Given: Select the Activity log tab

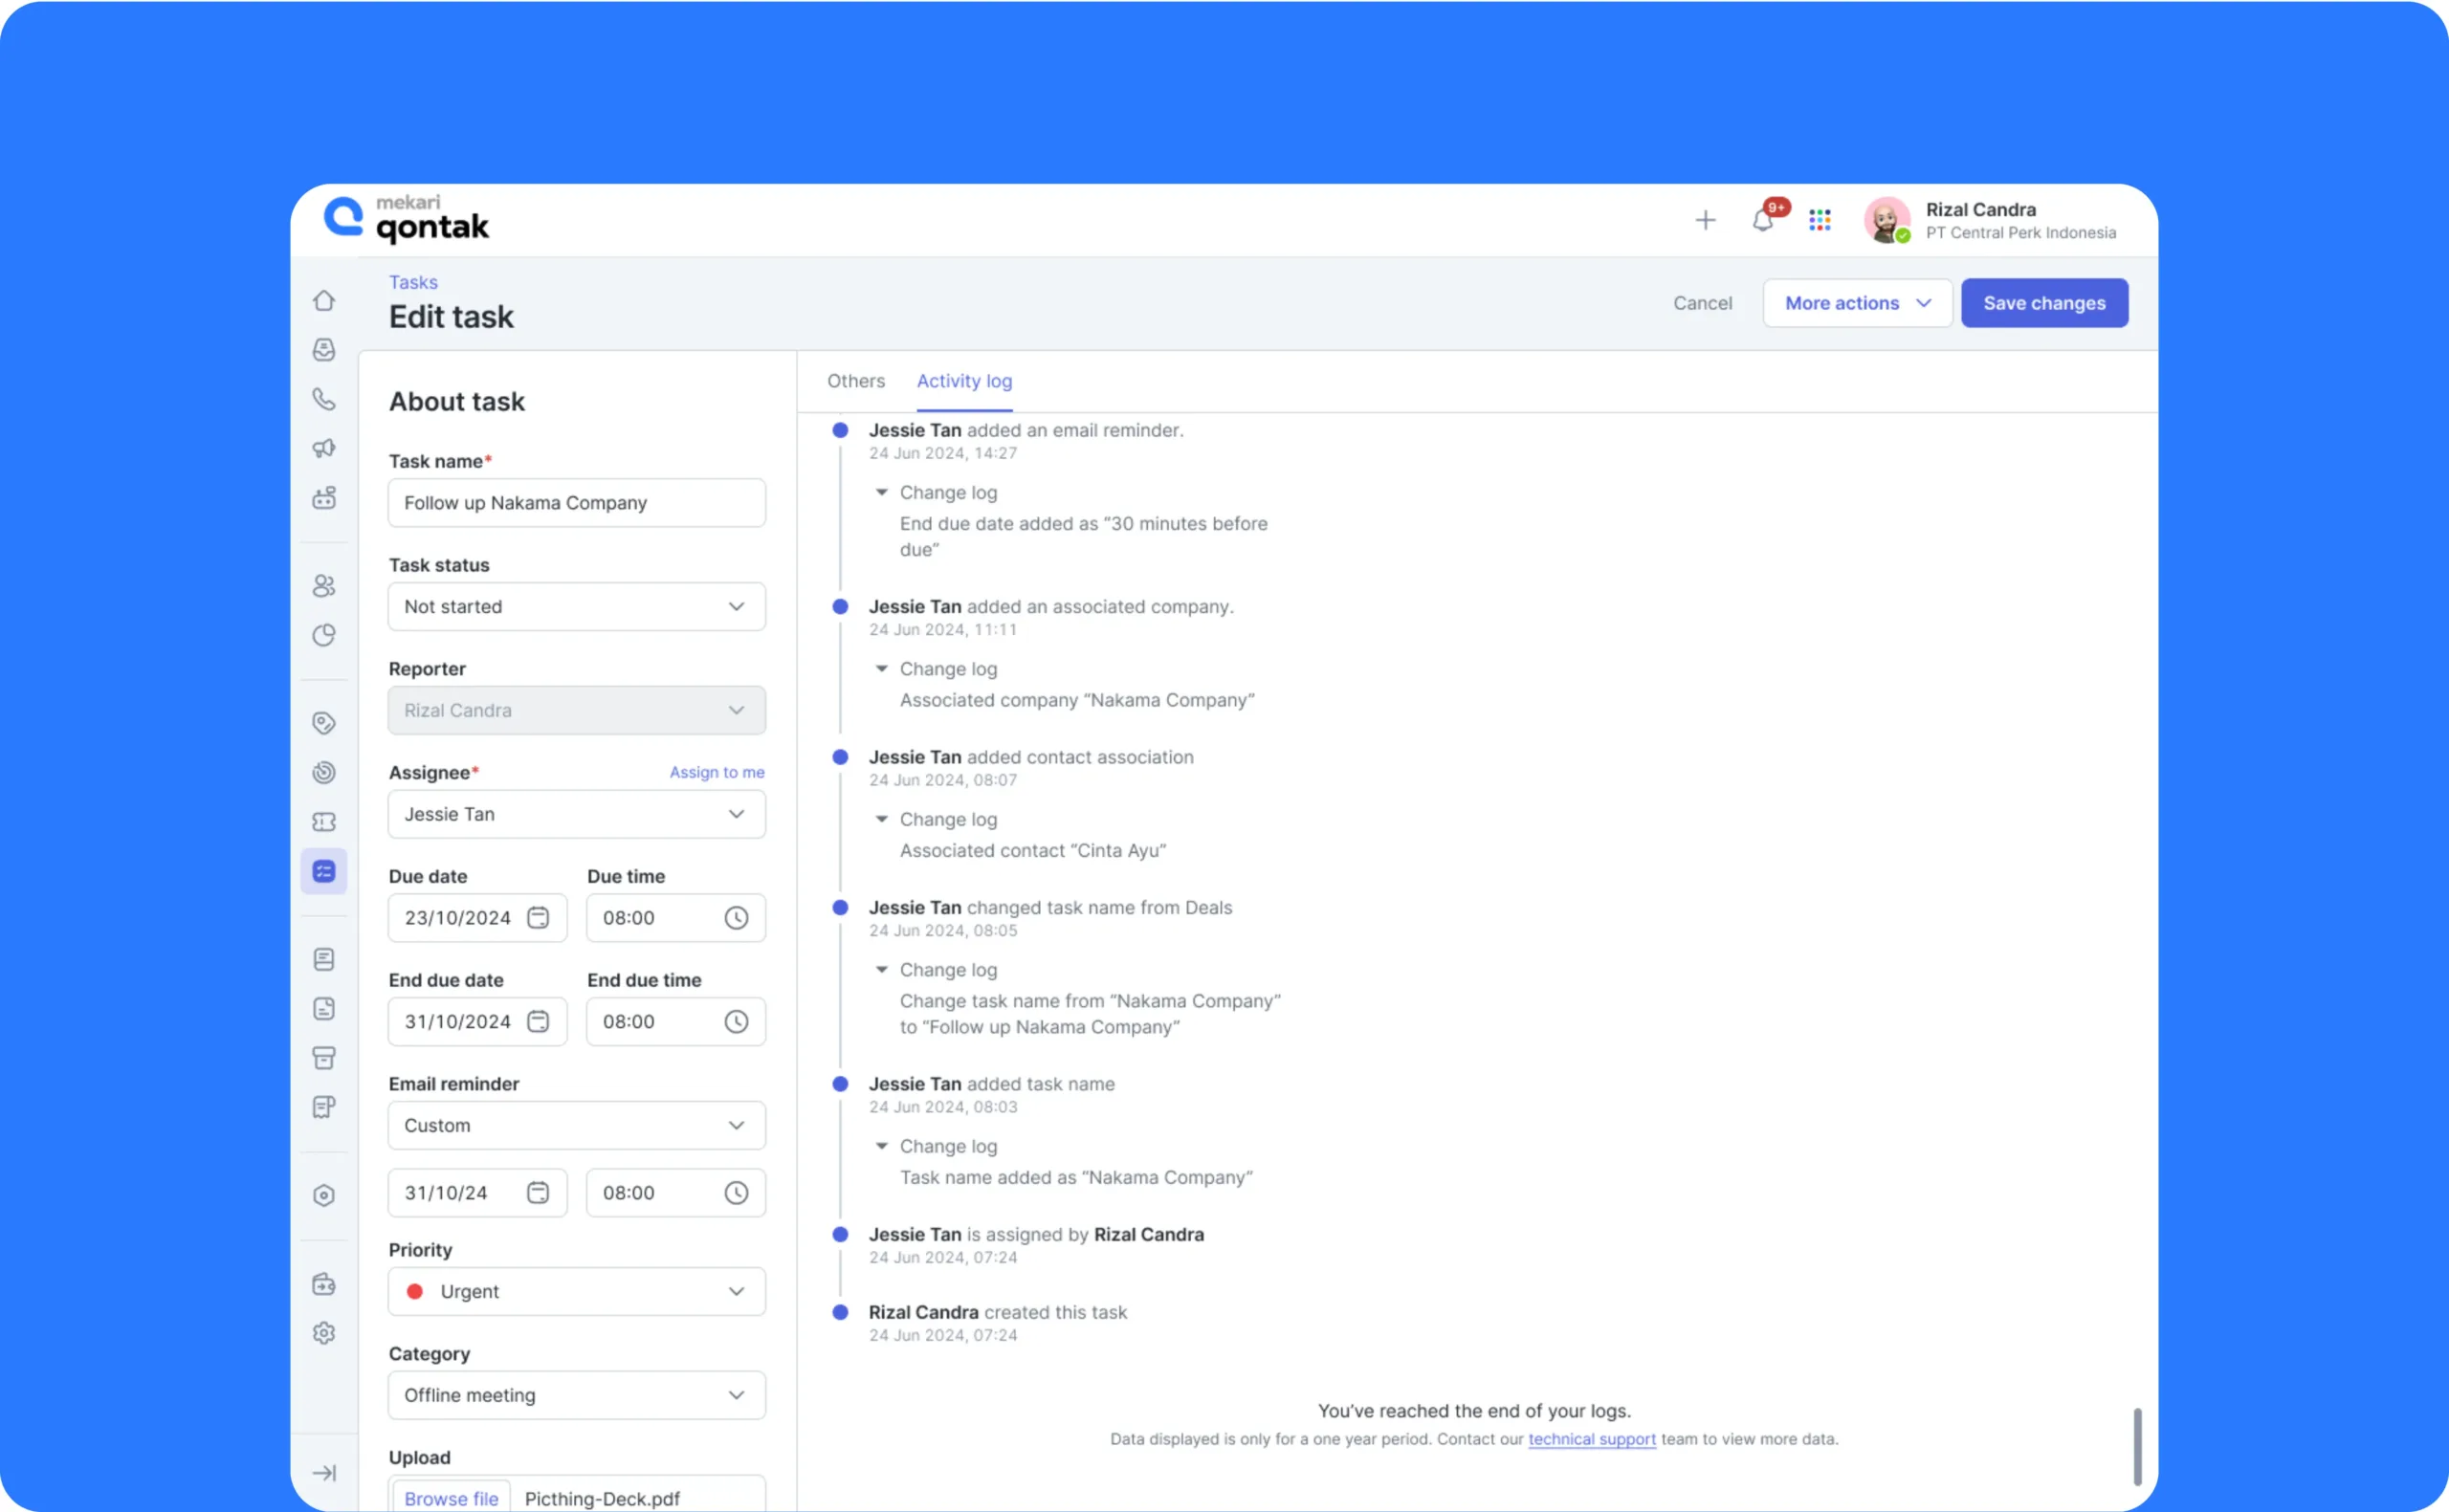Looking at the screenshot, I should point(964,381).
